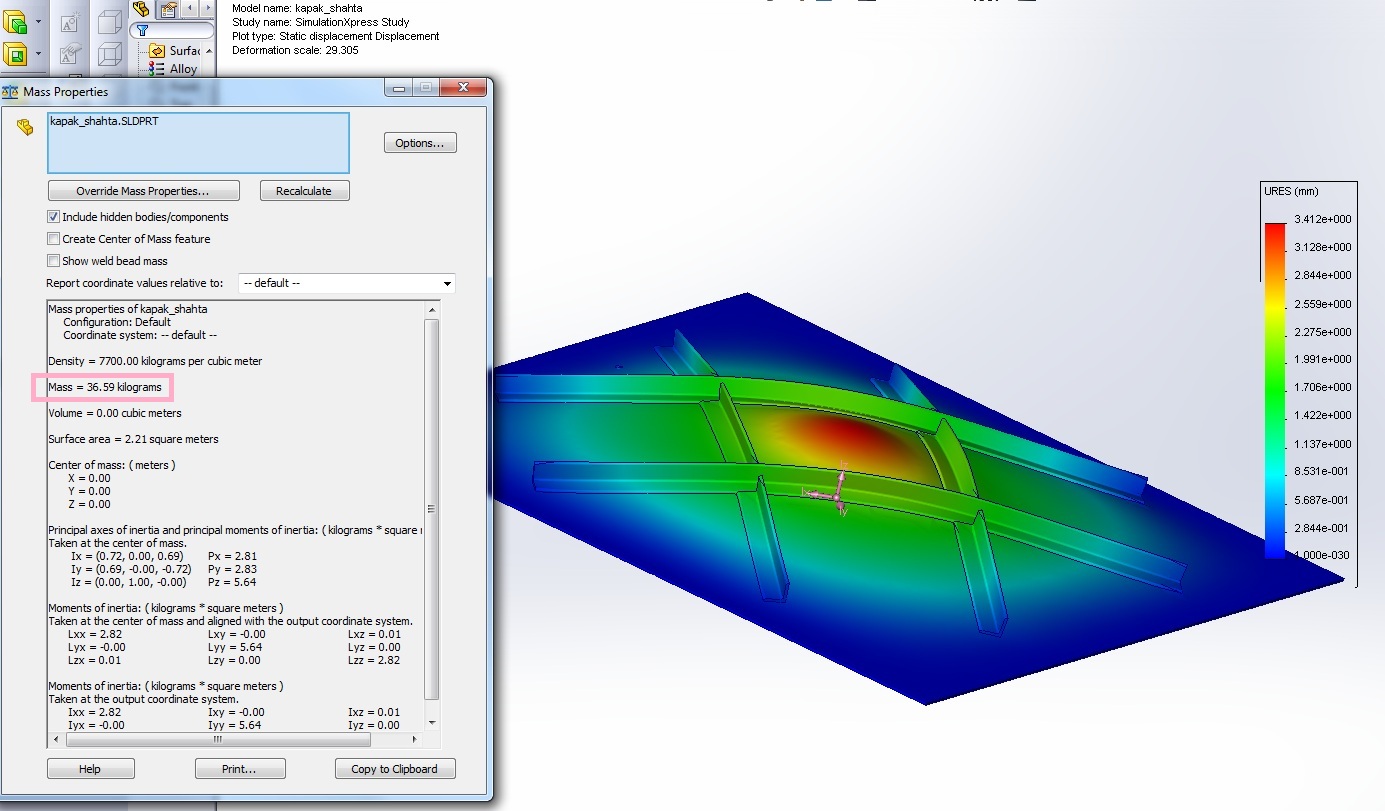Open the Report coordinate values dropdown

[x=446, y=283]
